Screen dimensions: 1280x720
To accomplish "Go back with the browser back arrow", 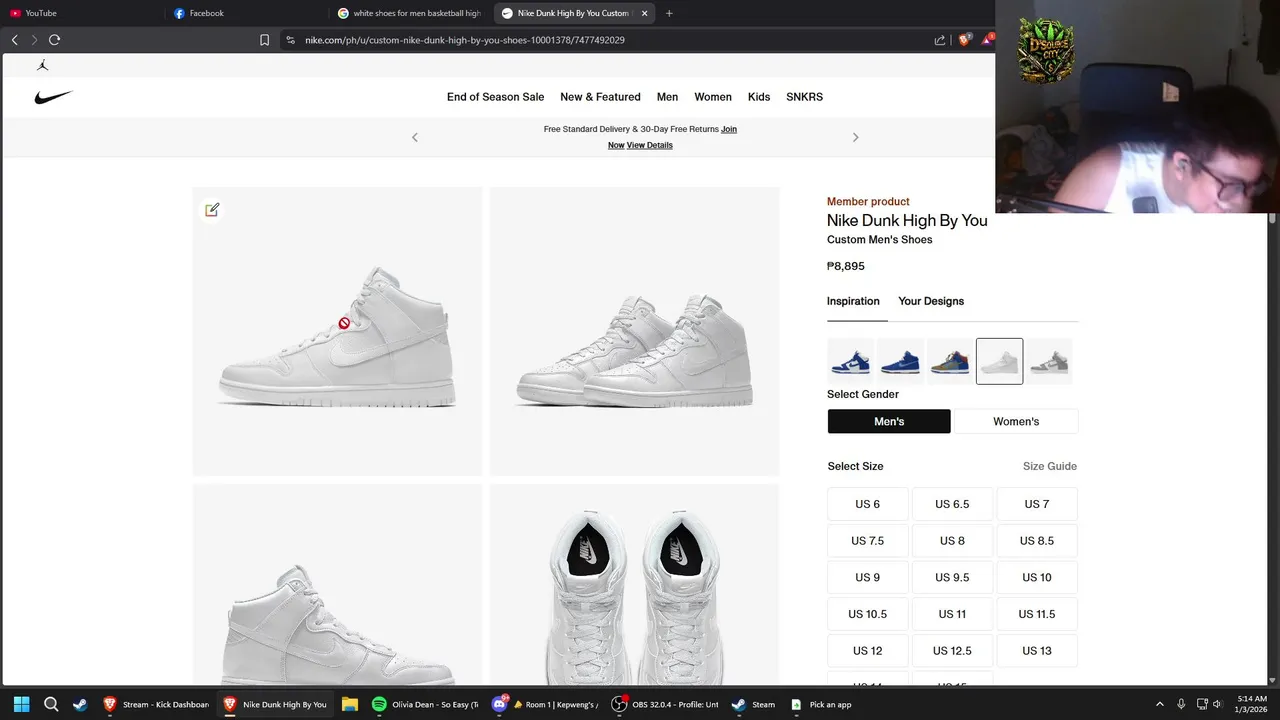I will [15, 40].
